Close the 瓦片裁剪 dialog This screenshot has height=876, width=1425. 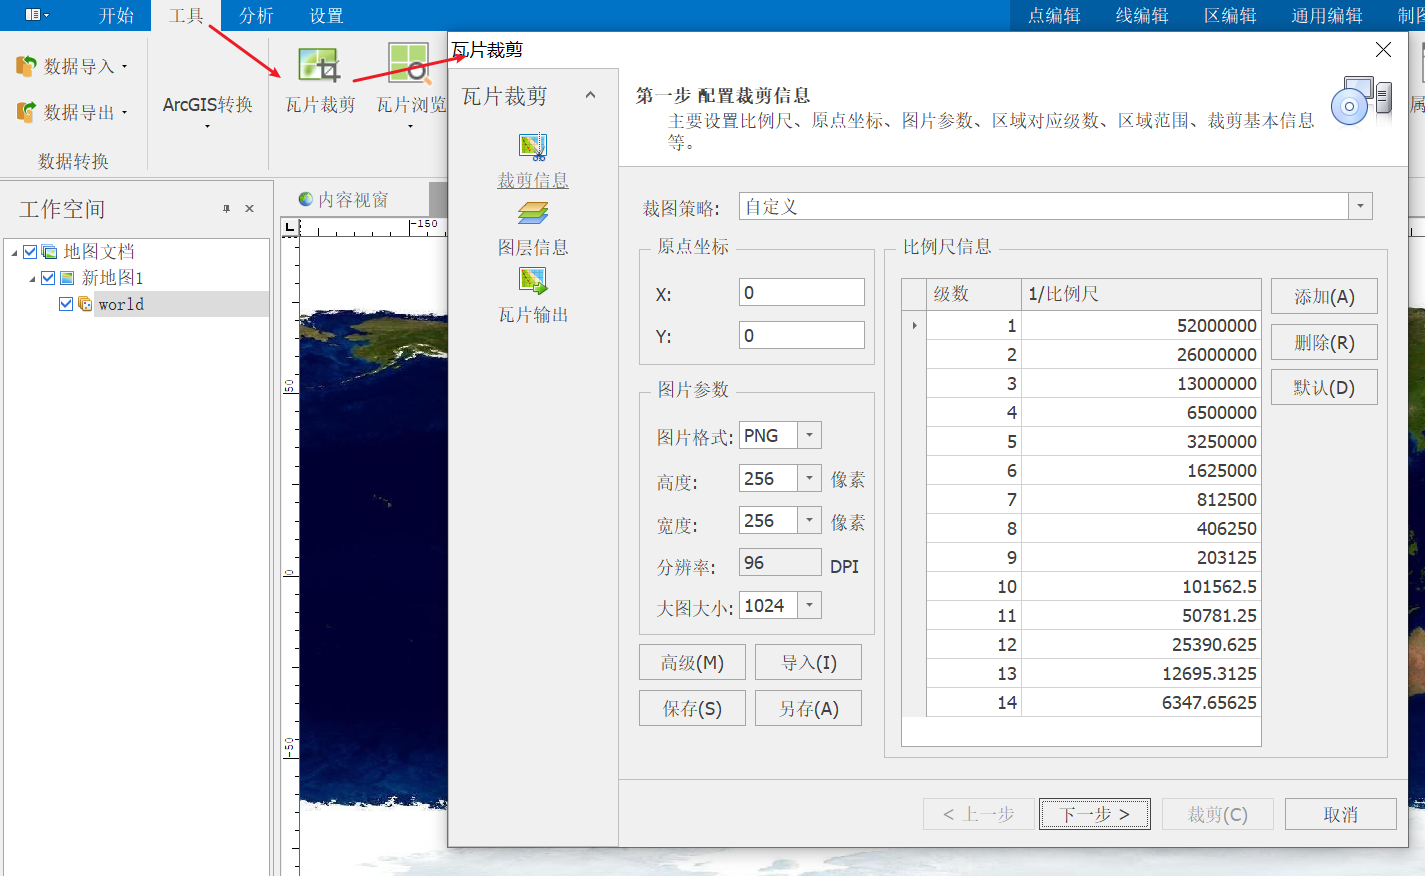(x=1383, y=49)
